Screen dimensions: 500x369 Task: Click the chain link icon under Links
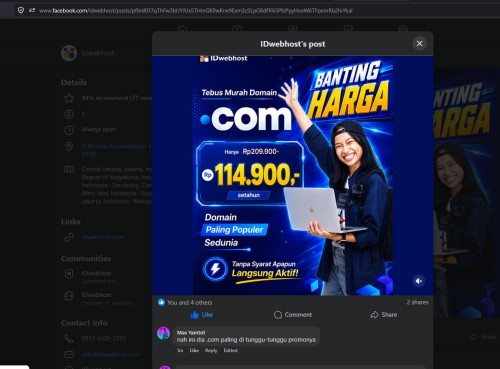click(x=69, y=237)
